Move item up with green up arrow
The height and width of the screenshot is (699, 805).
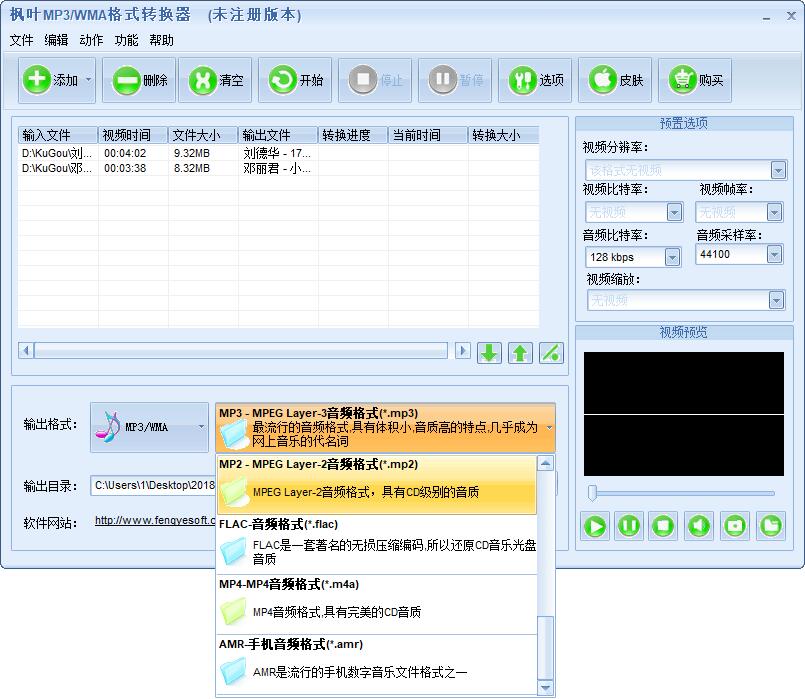tap(520, 353)
